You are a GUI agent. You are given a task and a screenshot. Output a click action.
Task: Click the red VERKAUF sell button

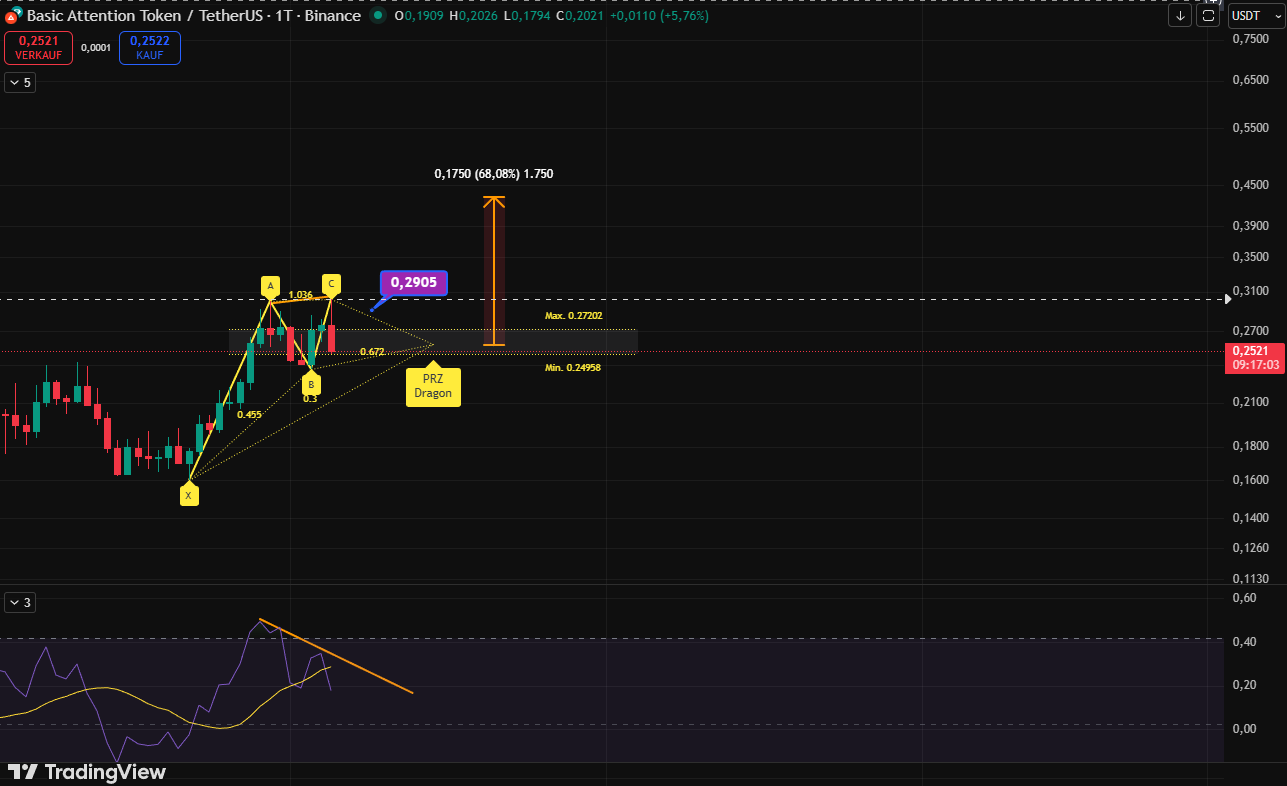tap(39, 48)
